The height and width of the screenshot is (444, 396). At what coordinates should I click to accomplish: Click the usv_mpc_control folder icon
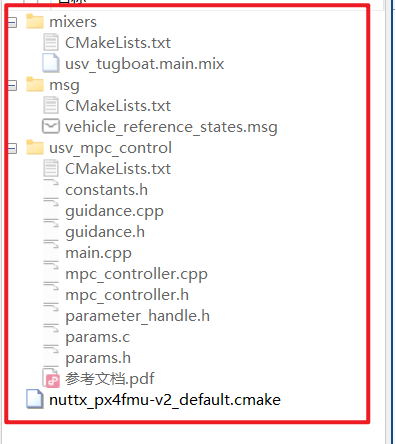35,148
